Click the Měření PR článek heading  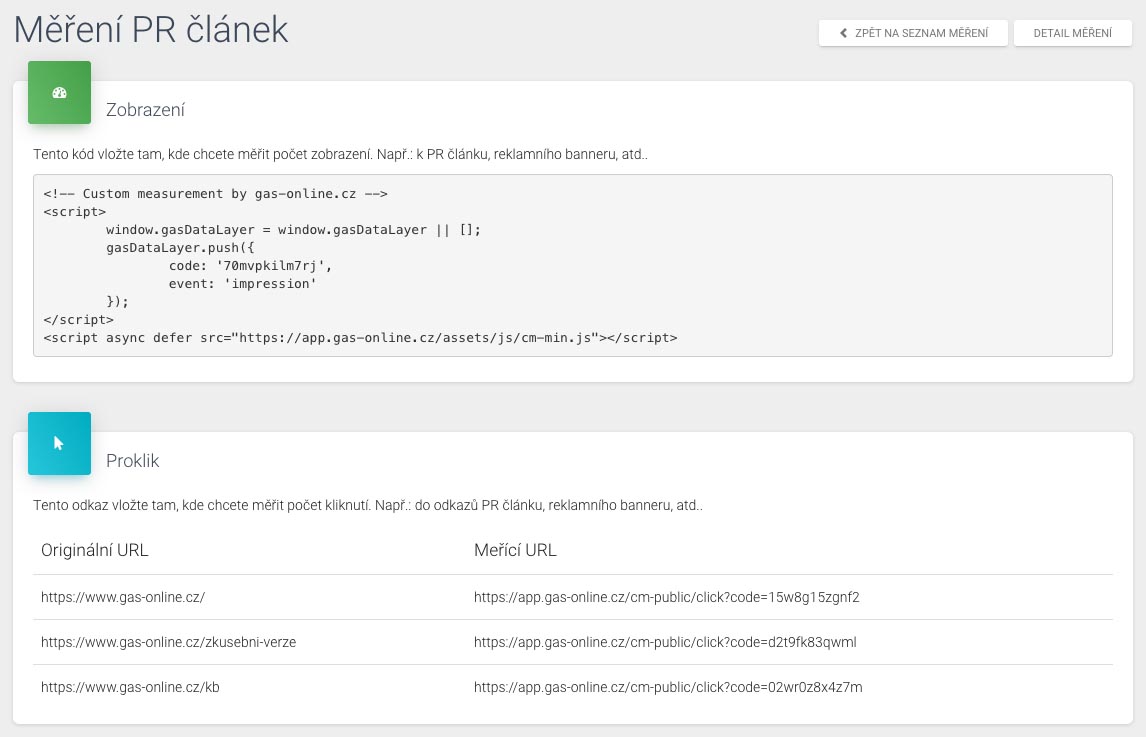coord(151,30)
